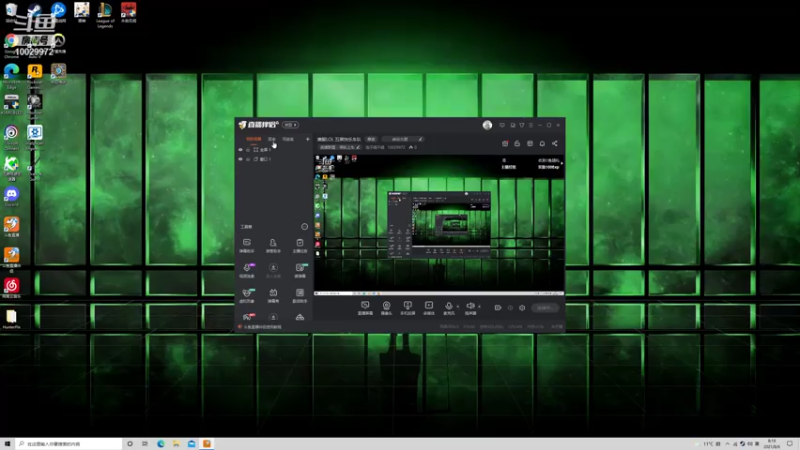Viewport: 800px width, 450px height.
Task: Add a video playback source
Action: (429, 308)
